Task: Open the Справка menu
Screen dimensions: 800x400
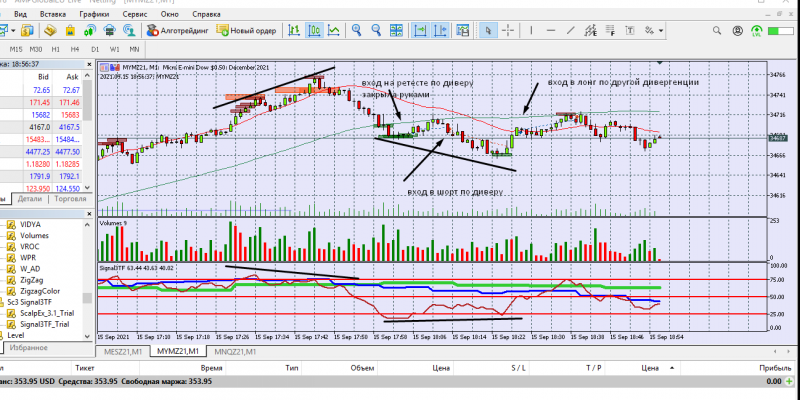Action: click(x=207, y=14)
